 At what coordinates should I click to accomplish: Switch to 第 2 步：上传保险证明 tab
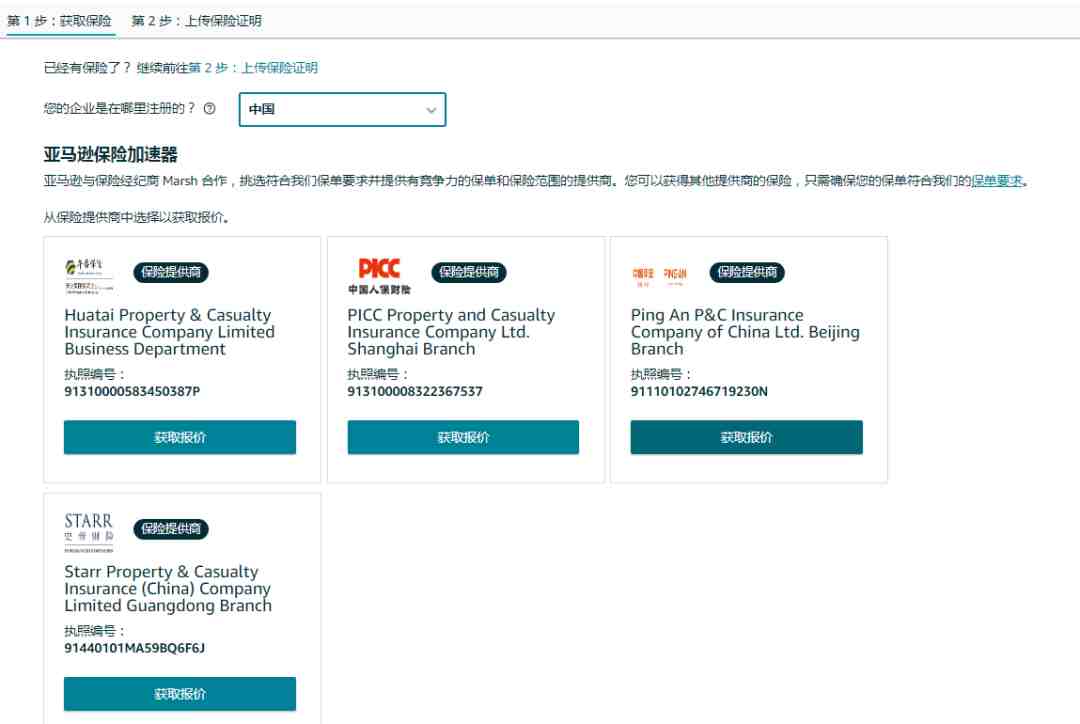click(x=196, y=21)
